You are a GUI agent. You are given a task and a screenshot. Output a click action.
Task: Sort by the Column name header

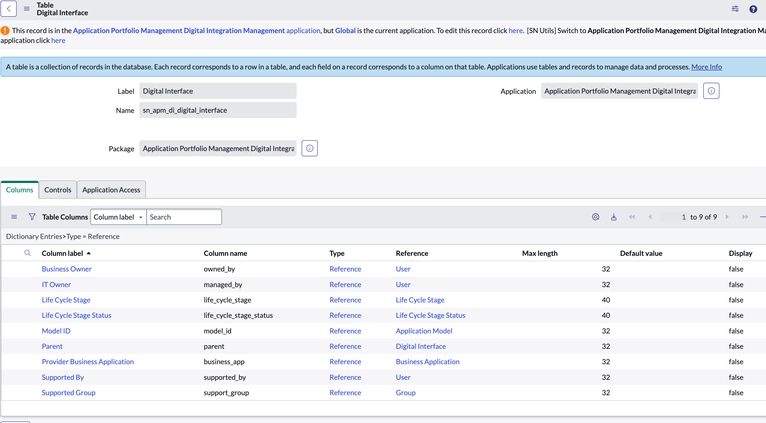(x=225, y=253)
